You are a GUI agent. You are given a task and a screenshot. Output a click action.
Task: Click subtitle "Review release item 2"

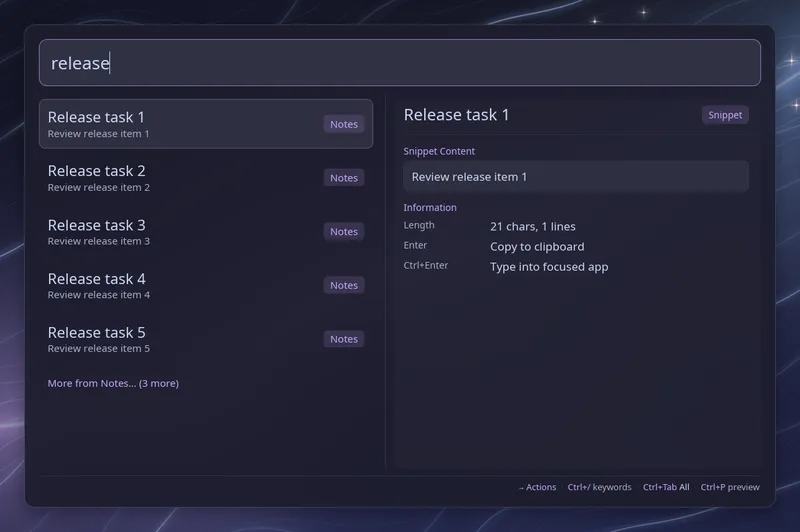click(x=99, y=187)
